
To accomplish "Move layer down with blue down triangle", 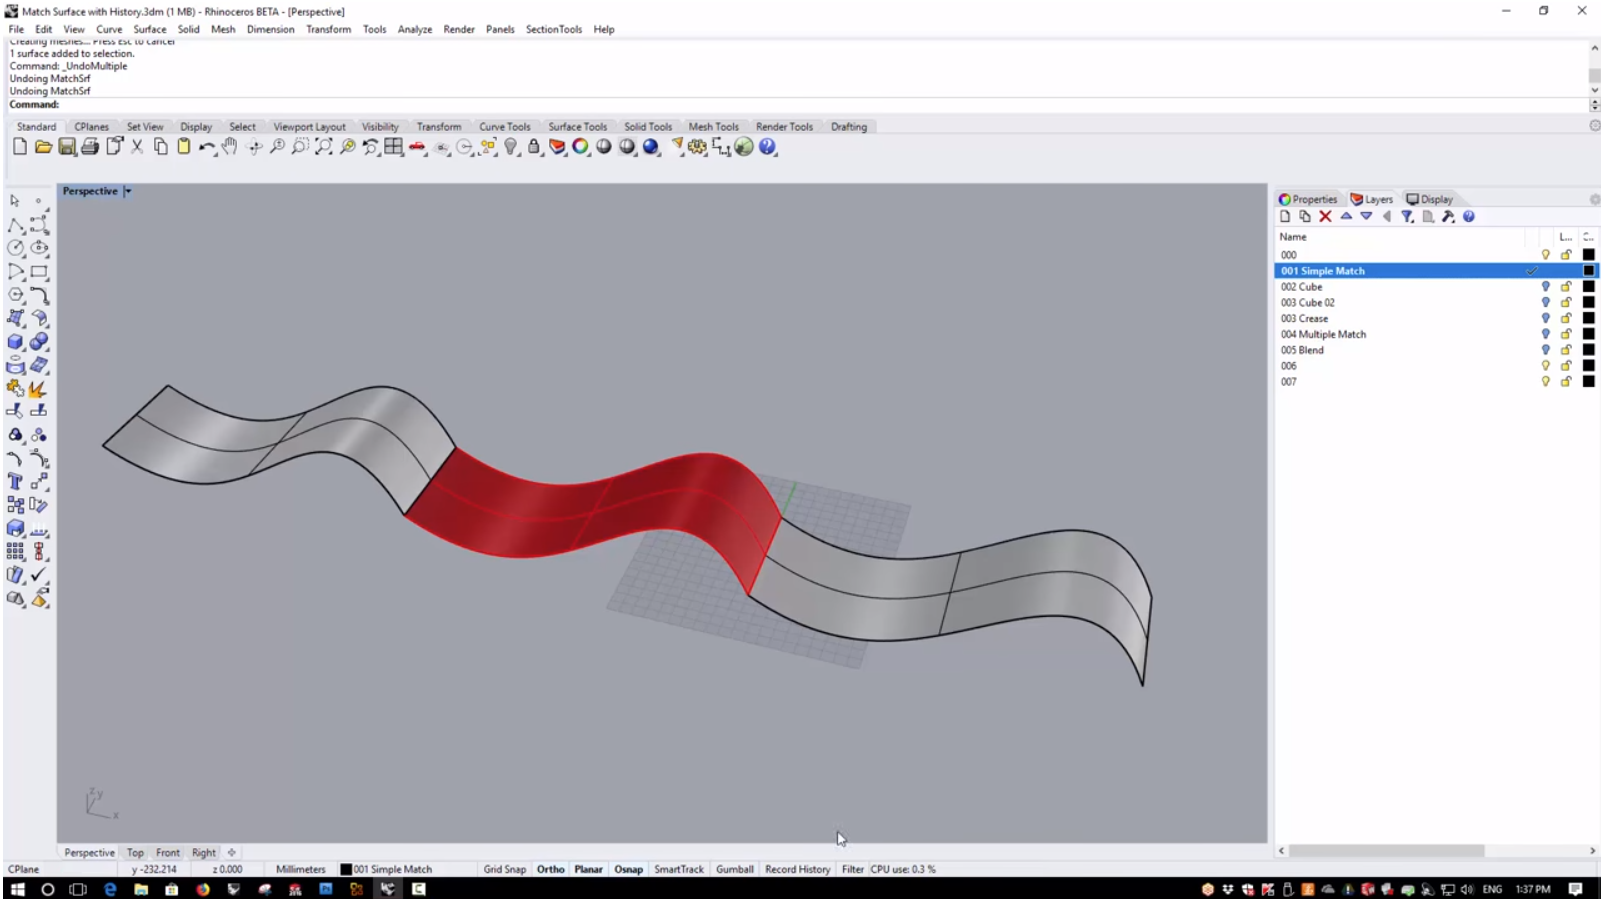I will (1366, 216).
